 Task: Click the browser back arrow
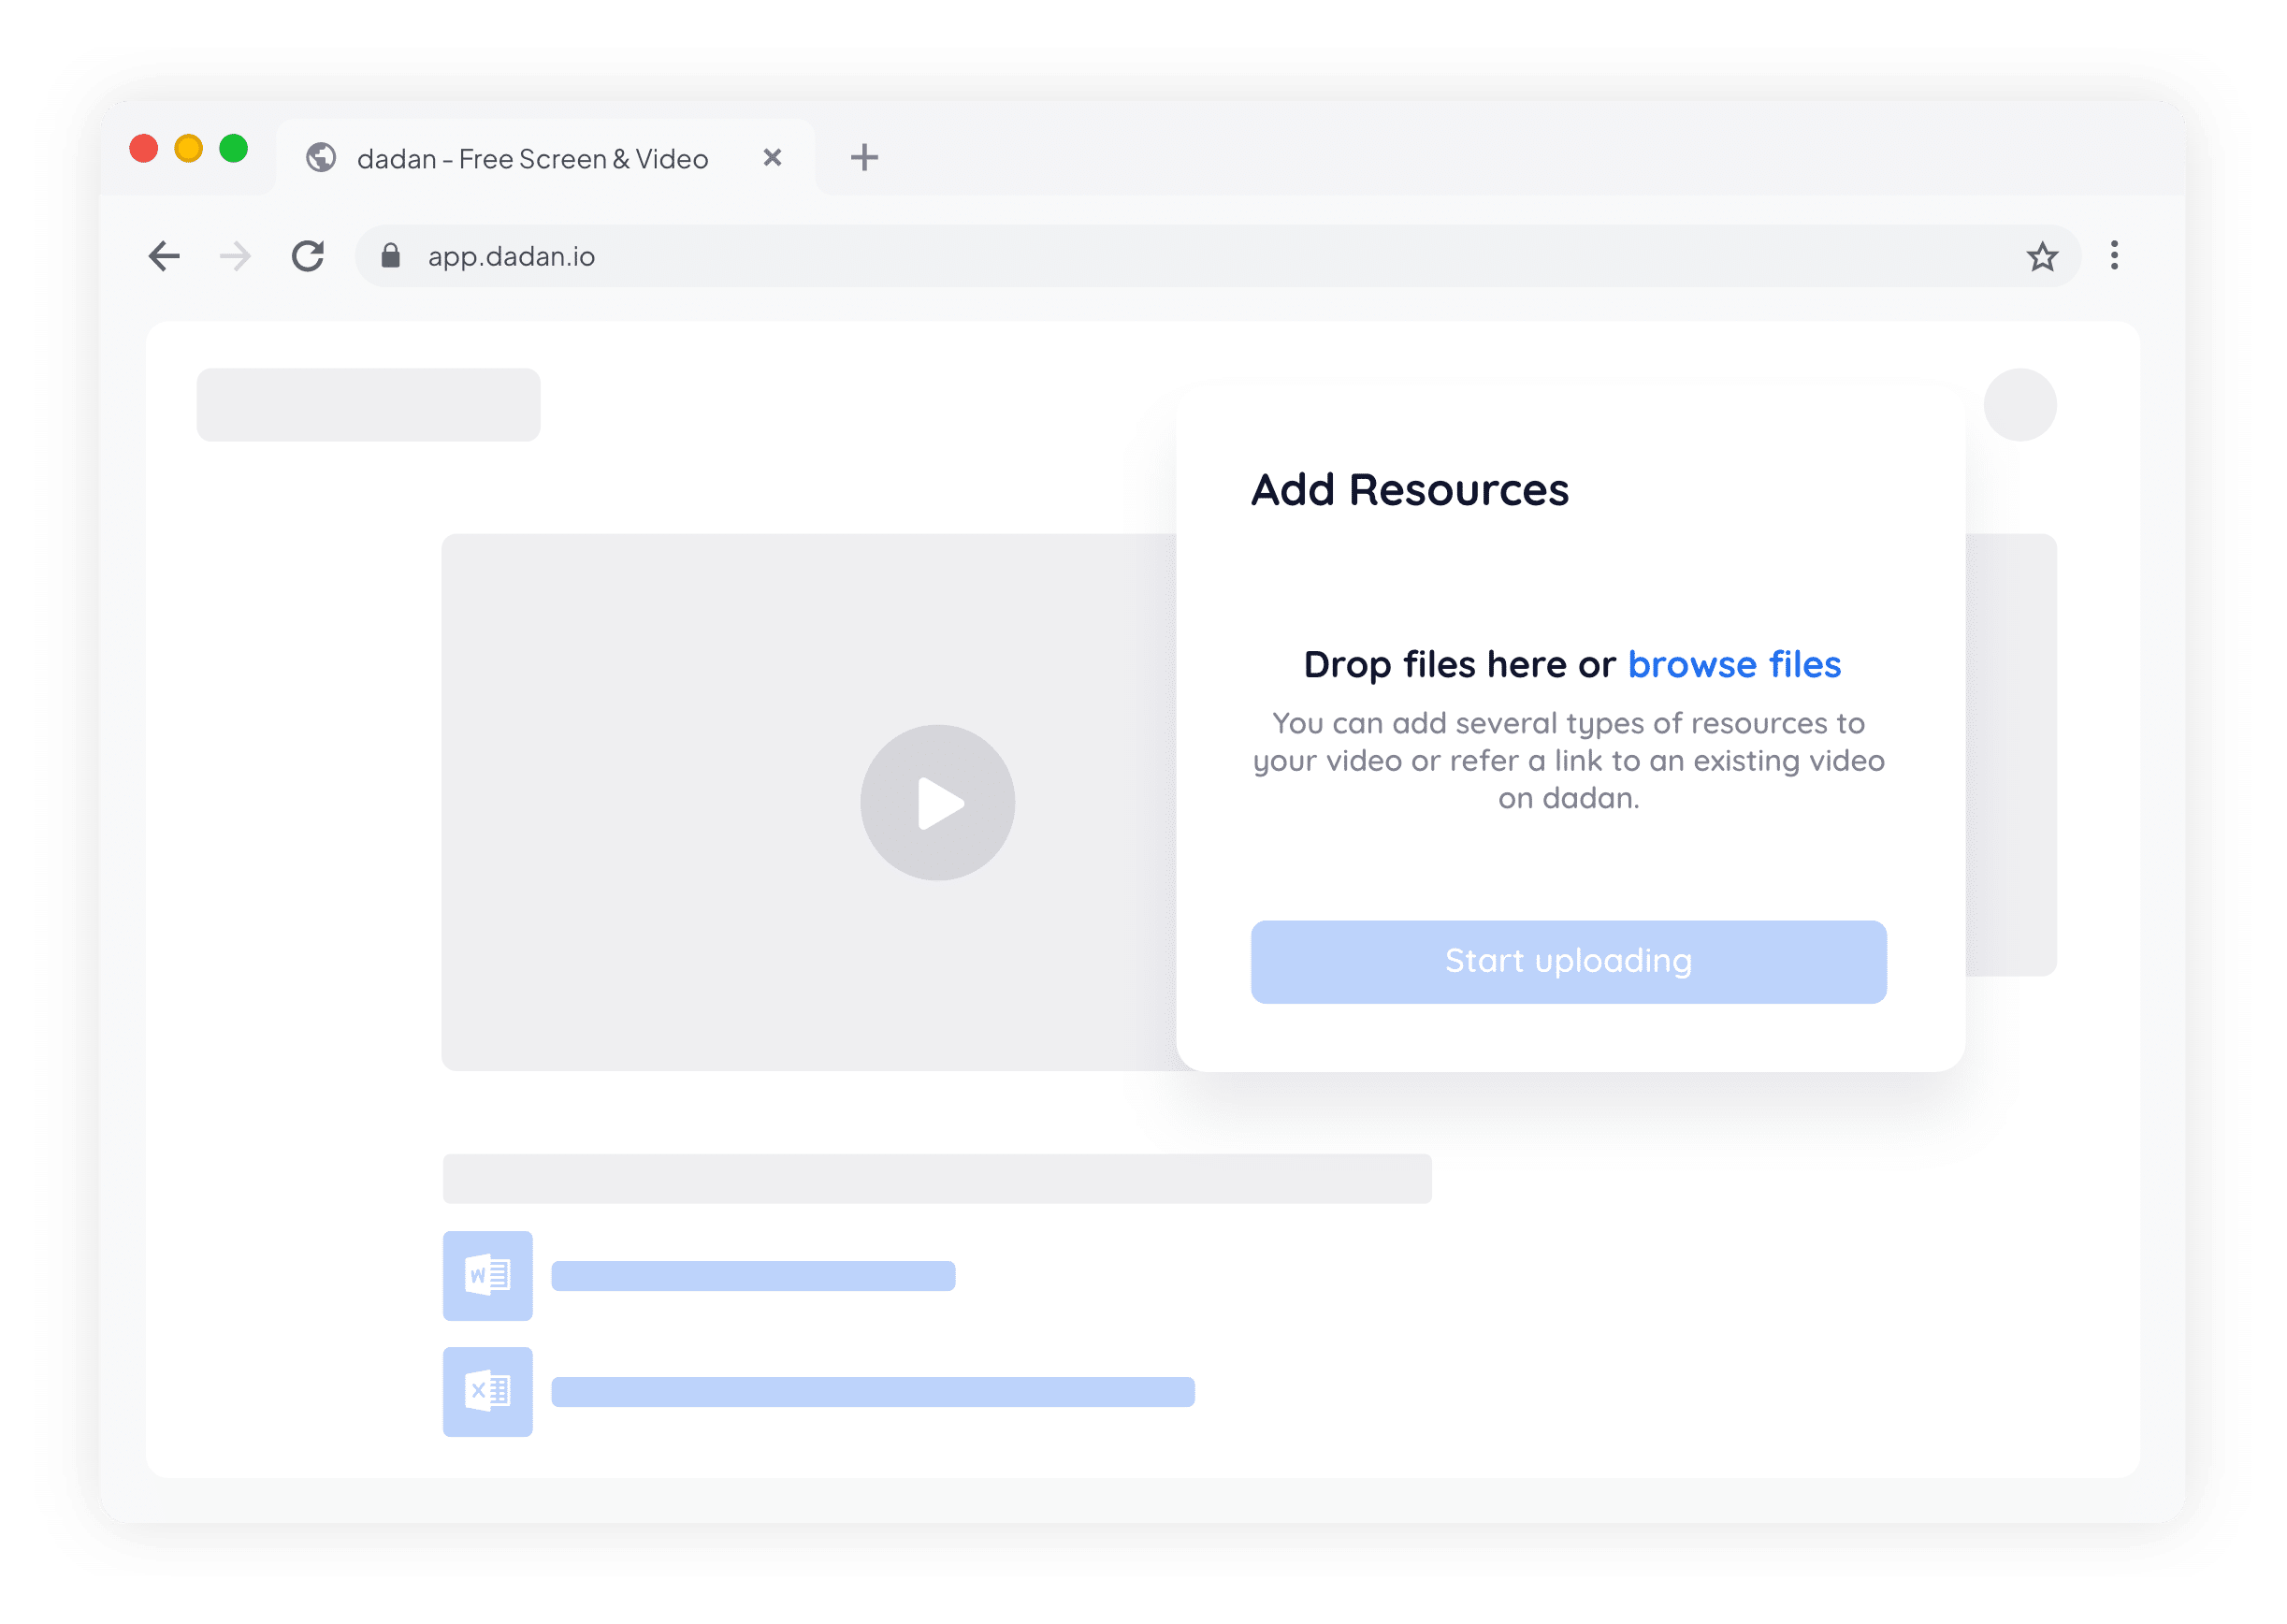[x=164, y=256]
